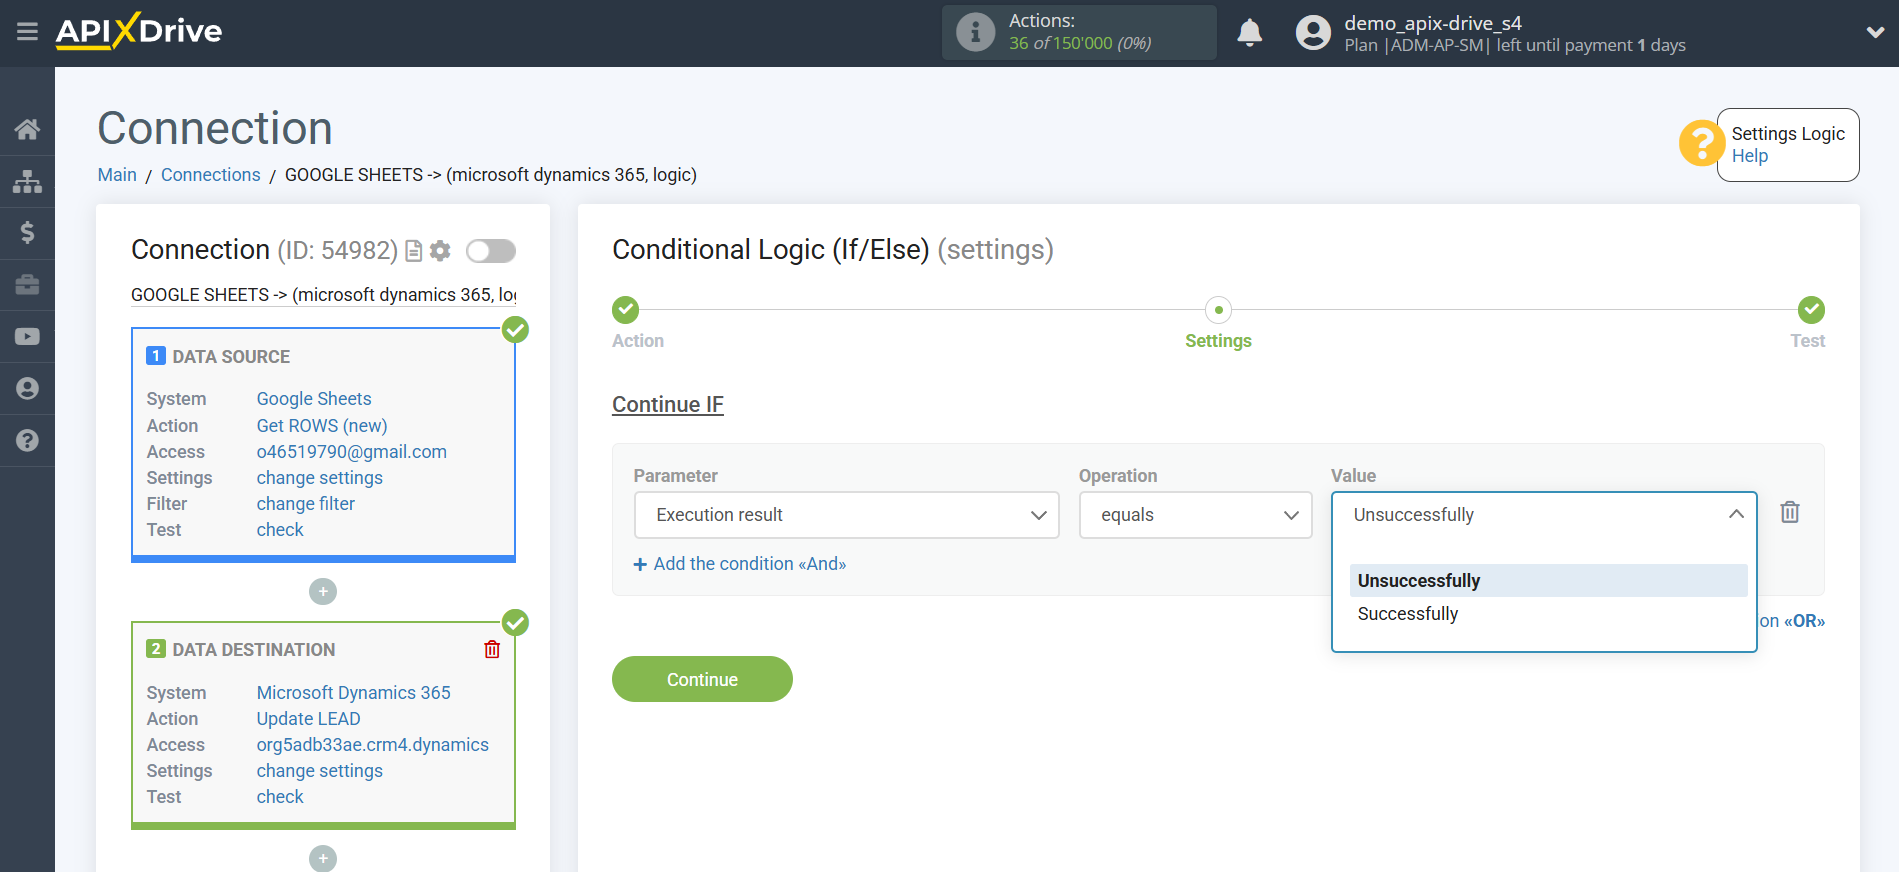Add the «OR» condition link
1899x872 pixels.
point(1792,621)
